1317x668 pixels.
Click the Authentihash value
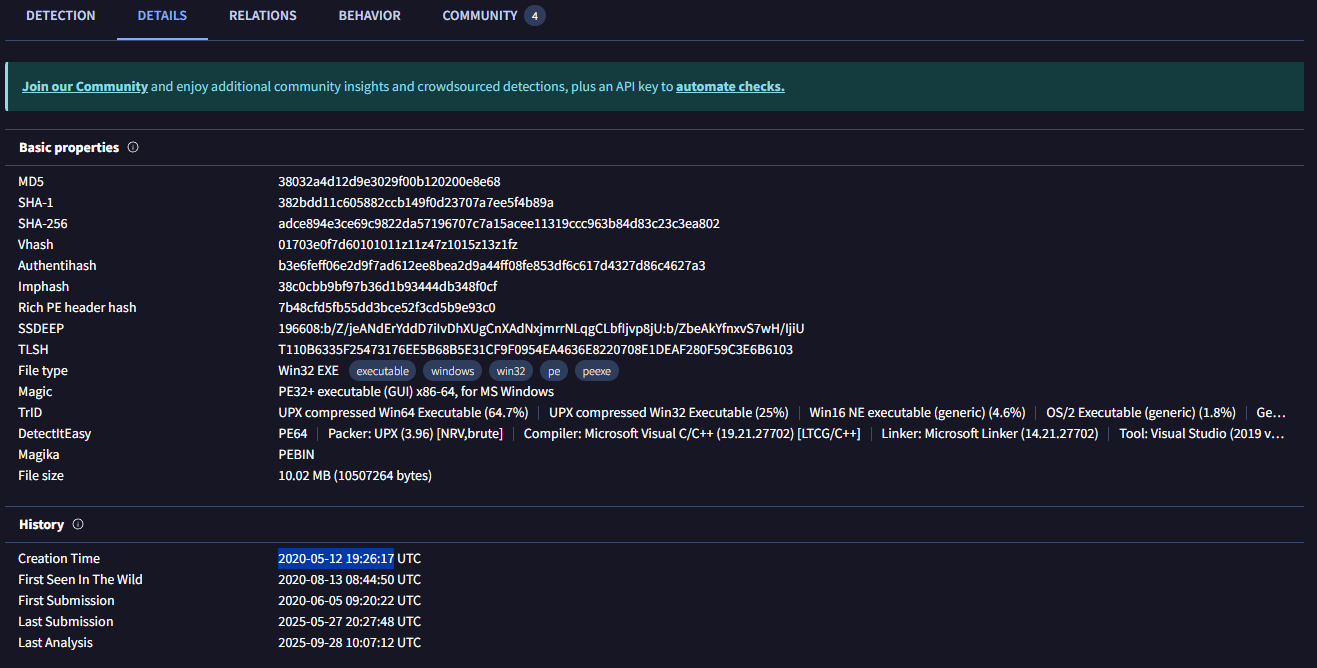[492, 265]
